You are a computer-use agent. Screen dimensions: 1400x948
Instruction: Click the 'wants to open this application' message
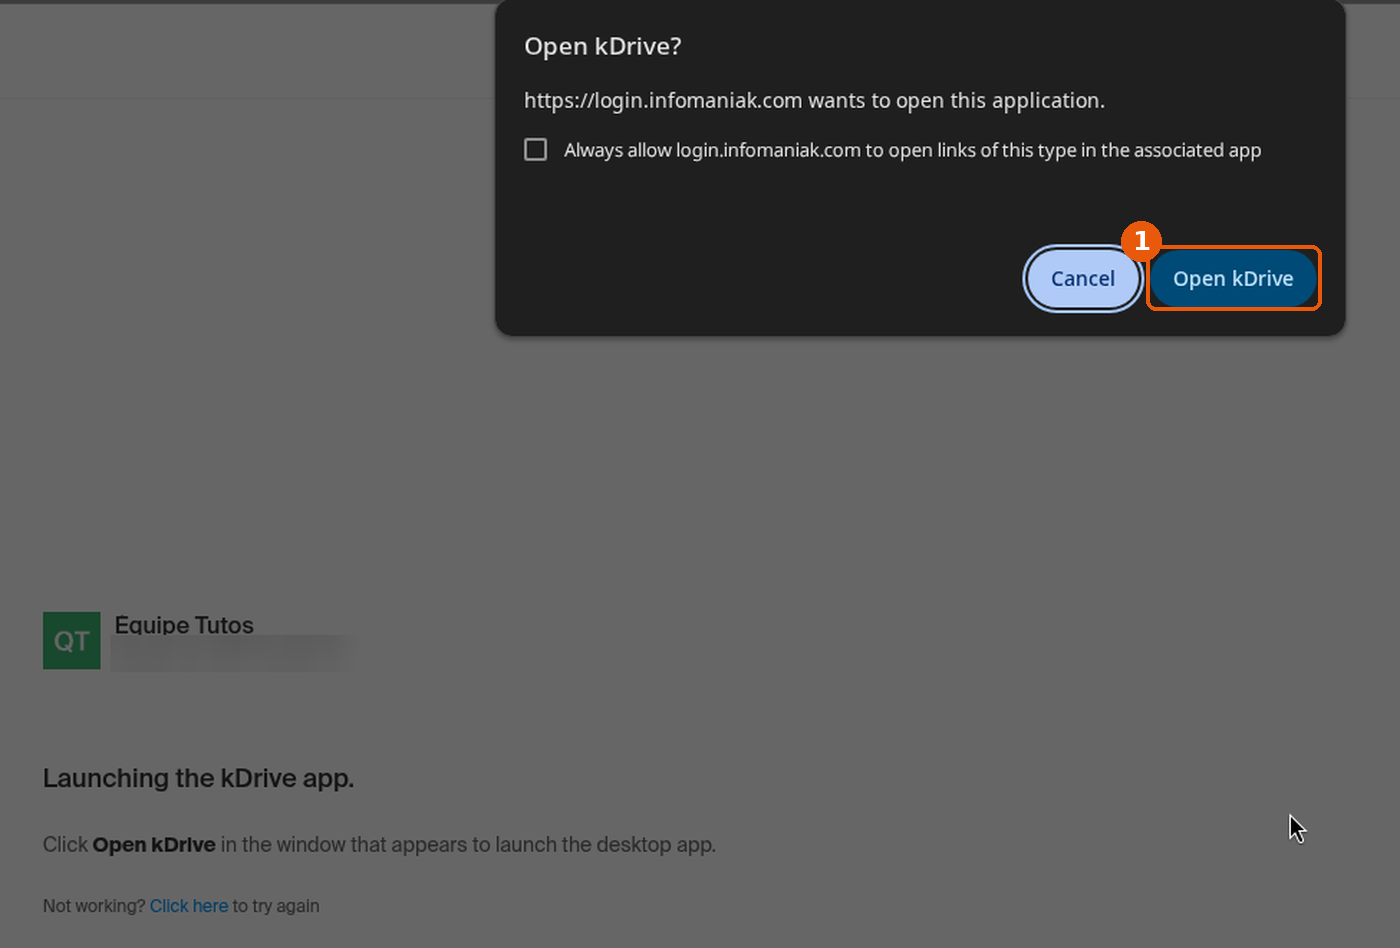(814, 101)
